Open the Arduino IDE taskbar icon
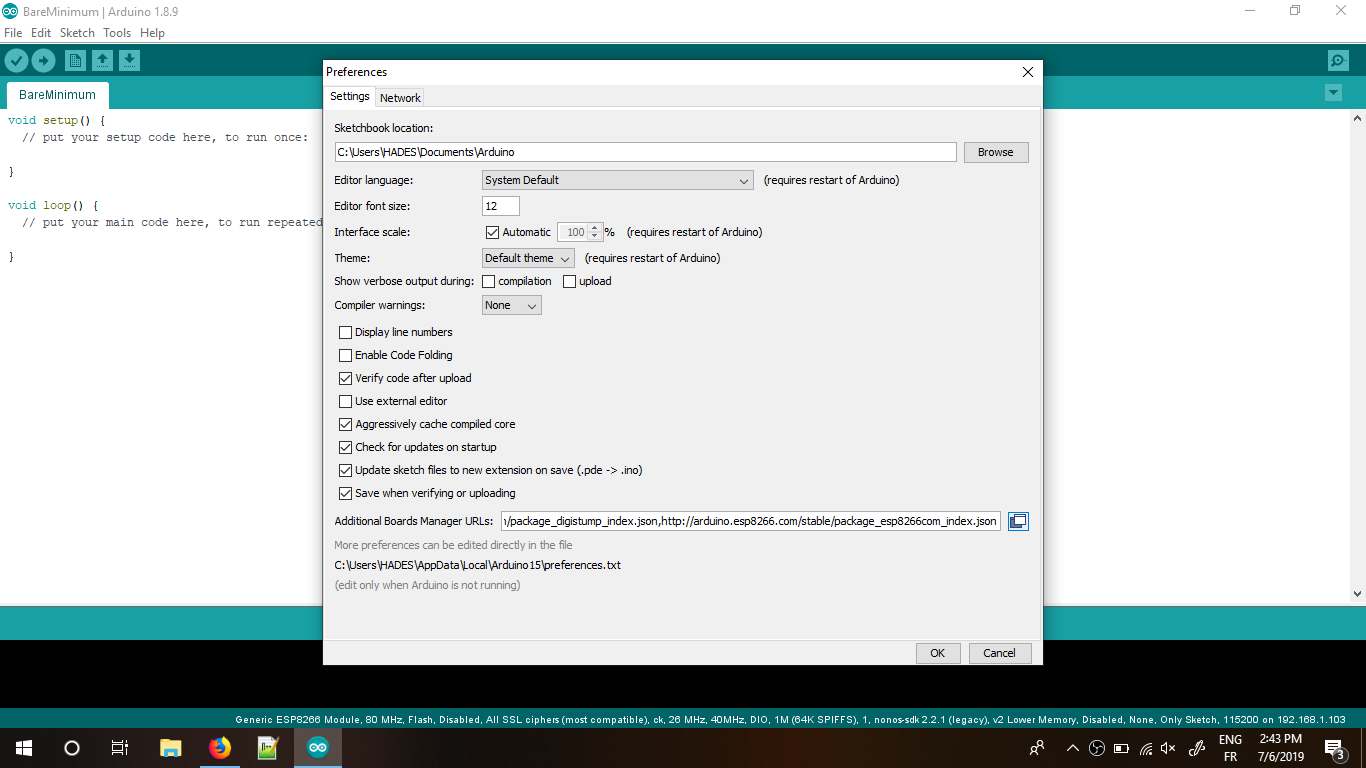 (317, 747)
